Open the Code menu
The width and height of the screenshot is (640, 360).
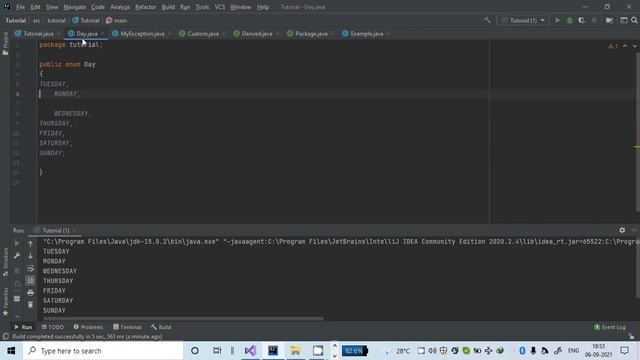coord(98,7)
